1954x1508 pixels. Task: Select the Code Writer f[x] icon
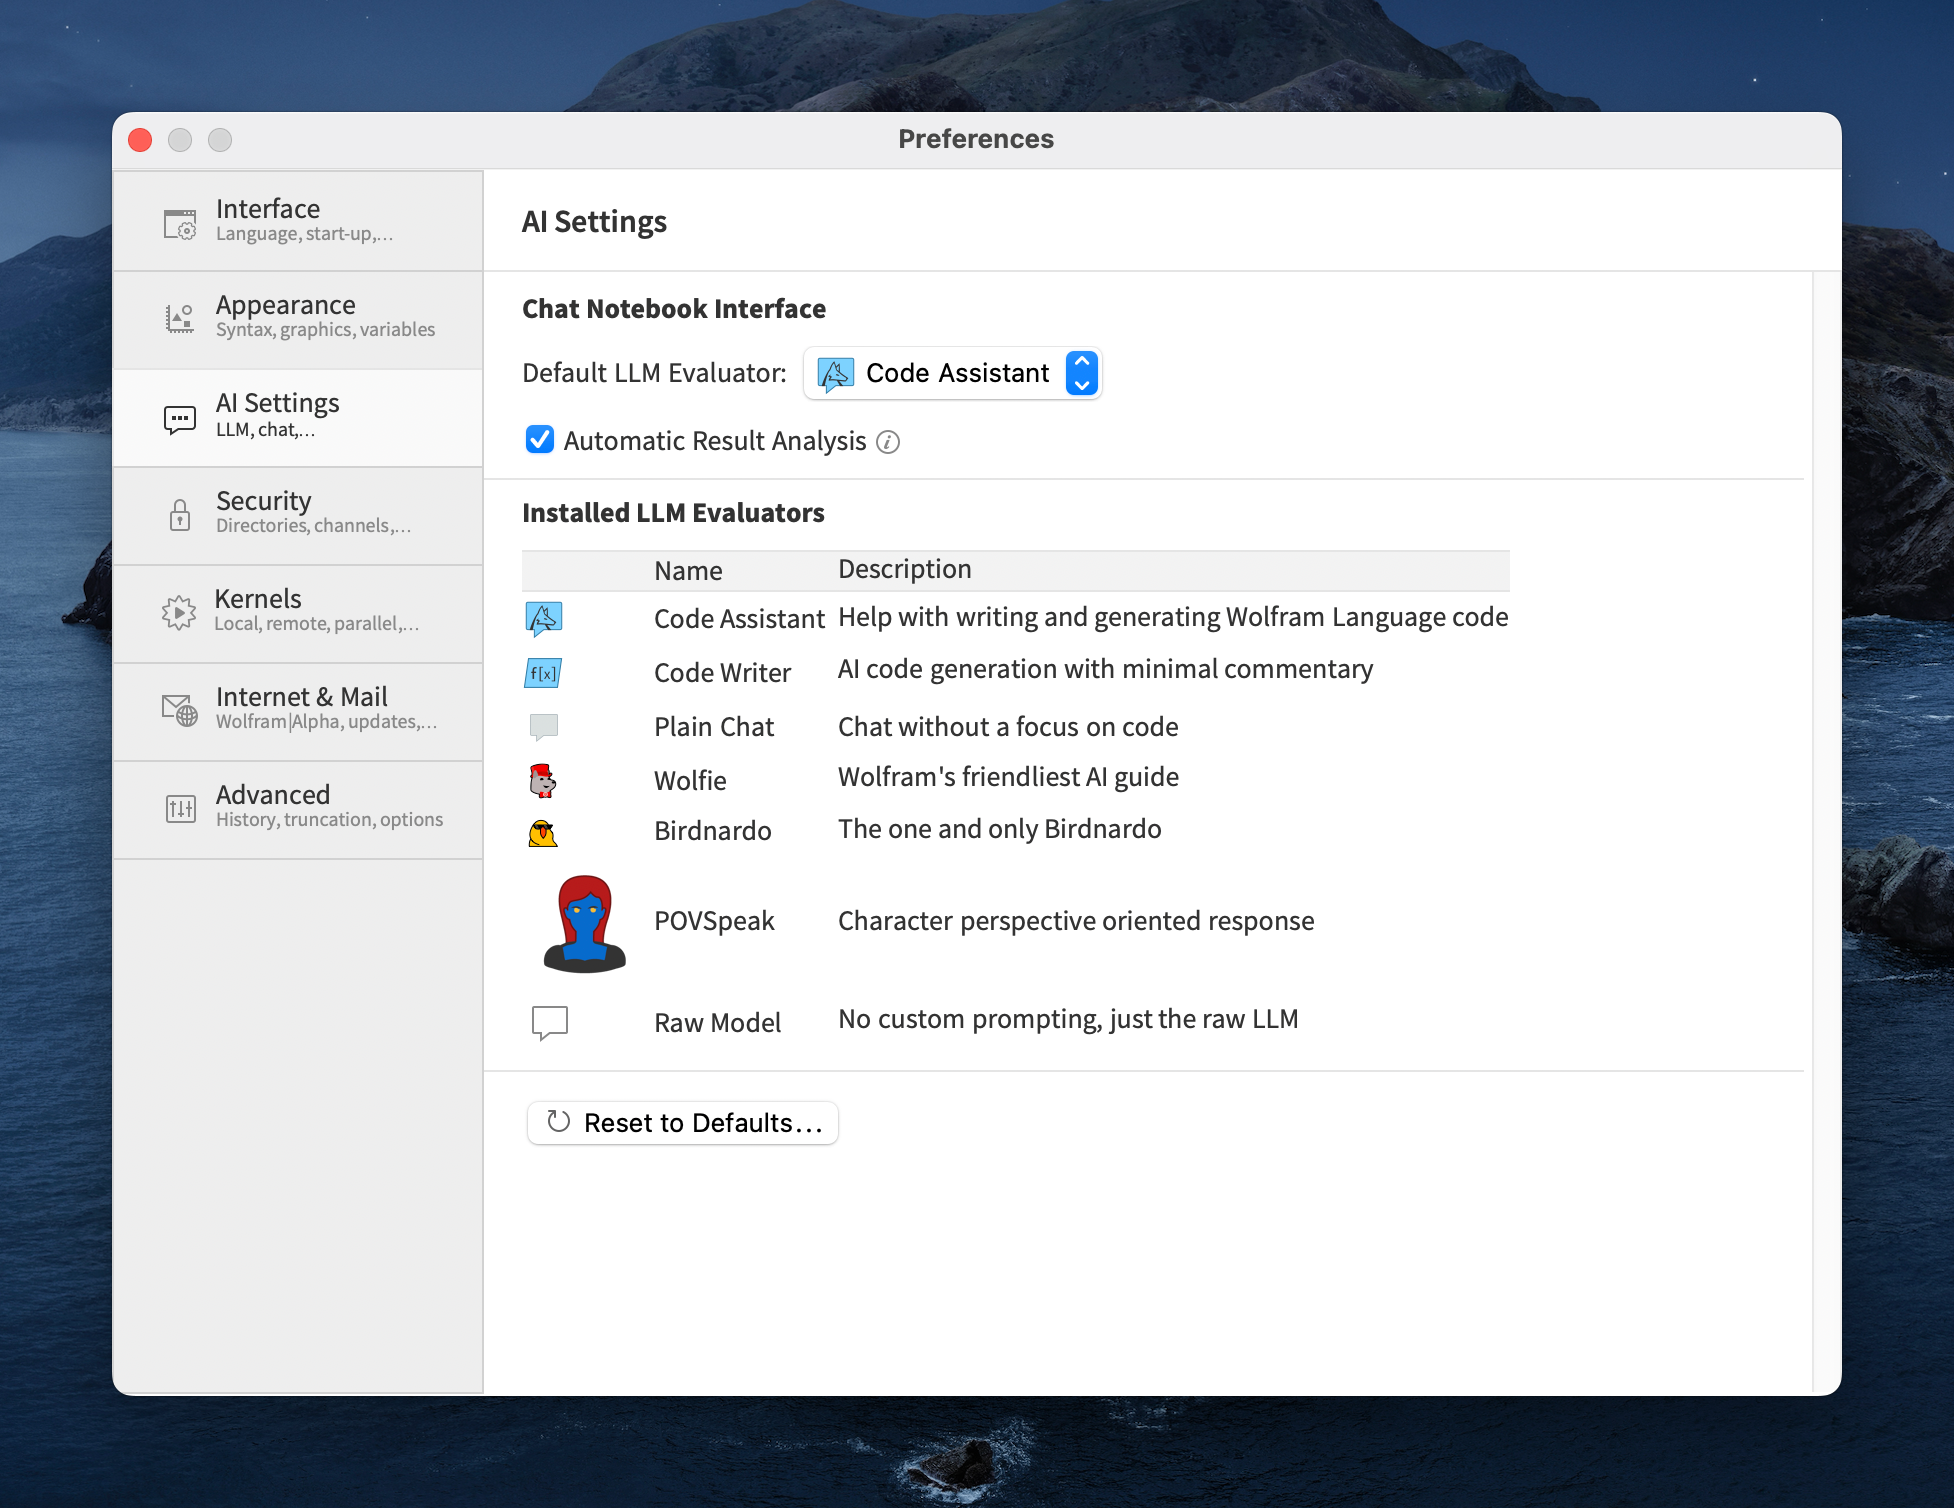(543, 672)
